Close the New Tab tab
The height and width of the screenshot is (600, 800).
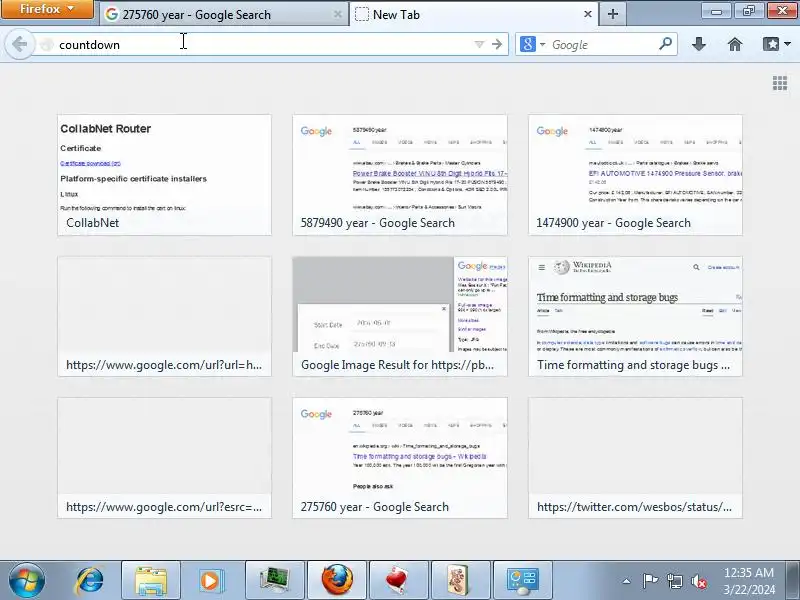pos(588,14)
